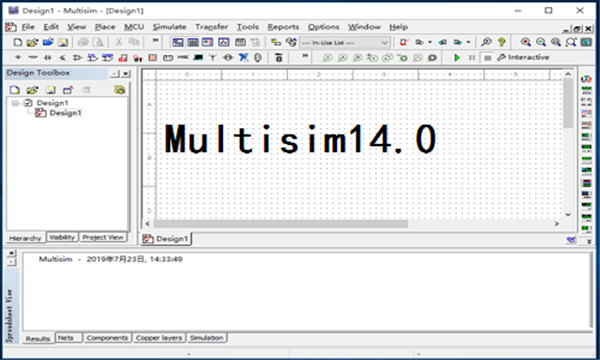Open the Simulate menu
The height and width of the screenshot is (360, 600).
click(170, 27)
